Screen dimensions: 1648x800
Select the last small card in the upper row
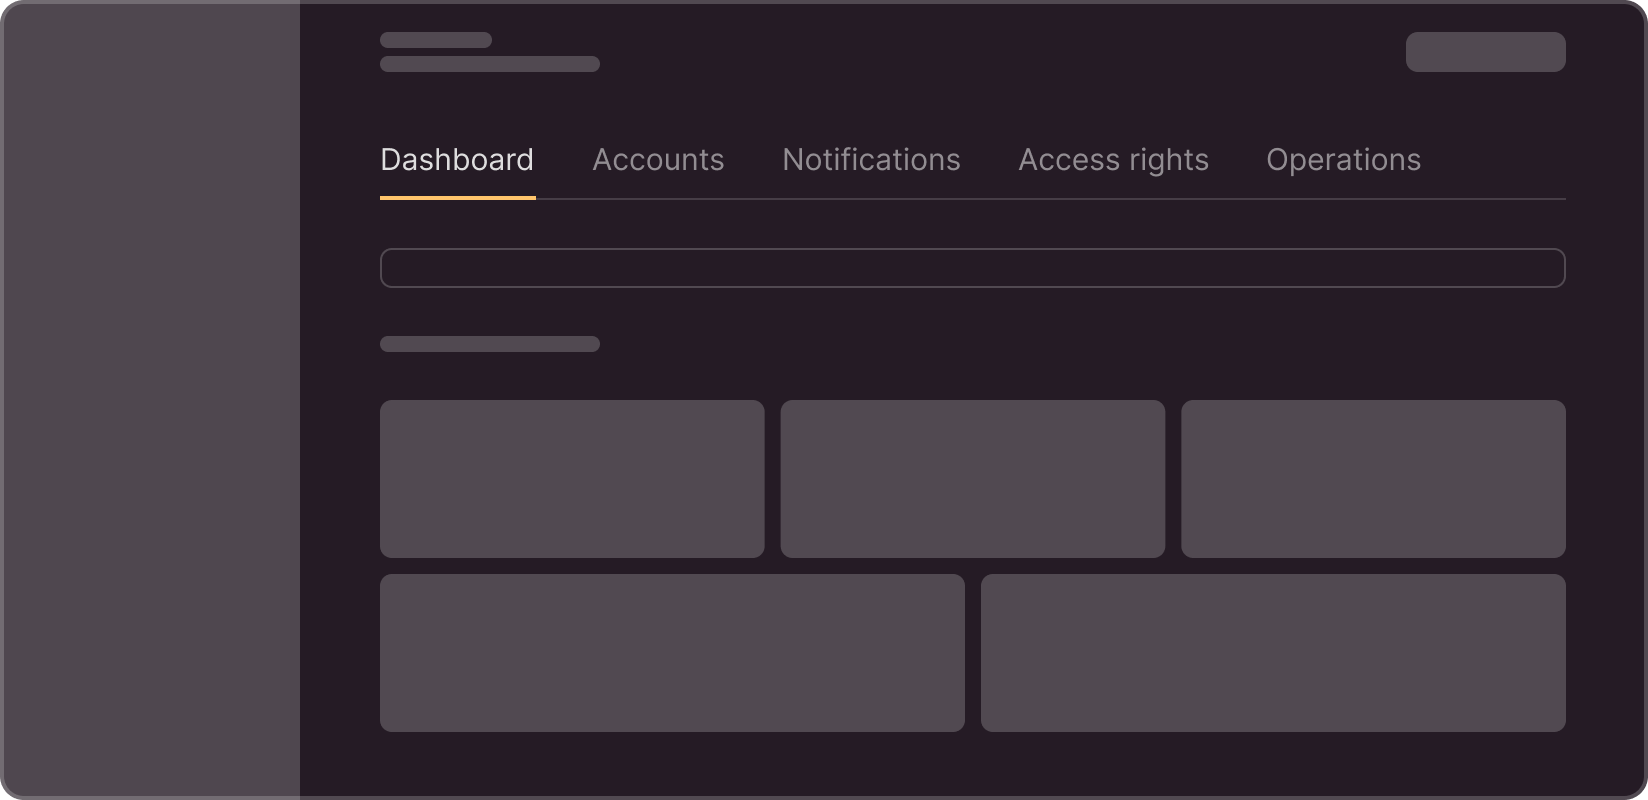[1374, 479]
